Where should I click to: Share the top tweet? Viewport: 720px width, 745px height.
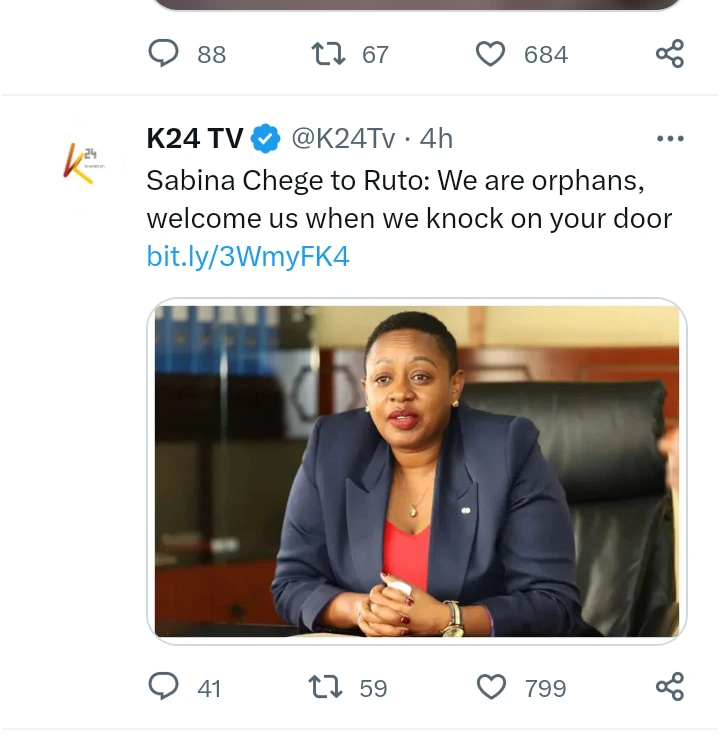[670, 53]
